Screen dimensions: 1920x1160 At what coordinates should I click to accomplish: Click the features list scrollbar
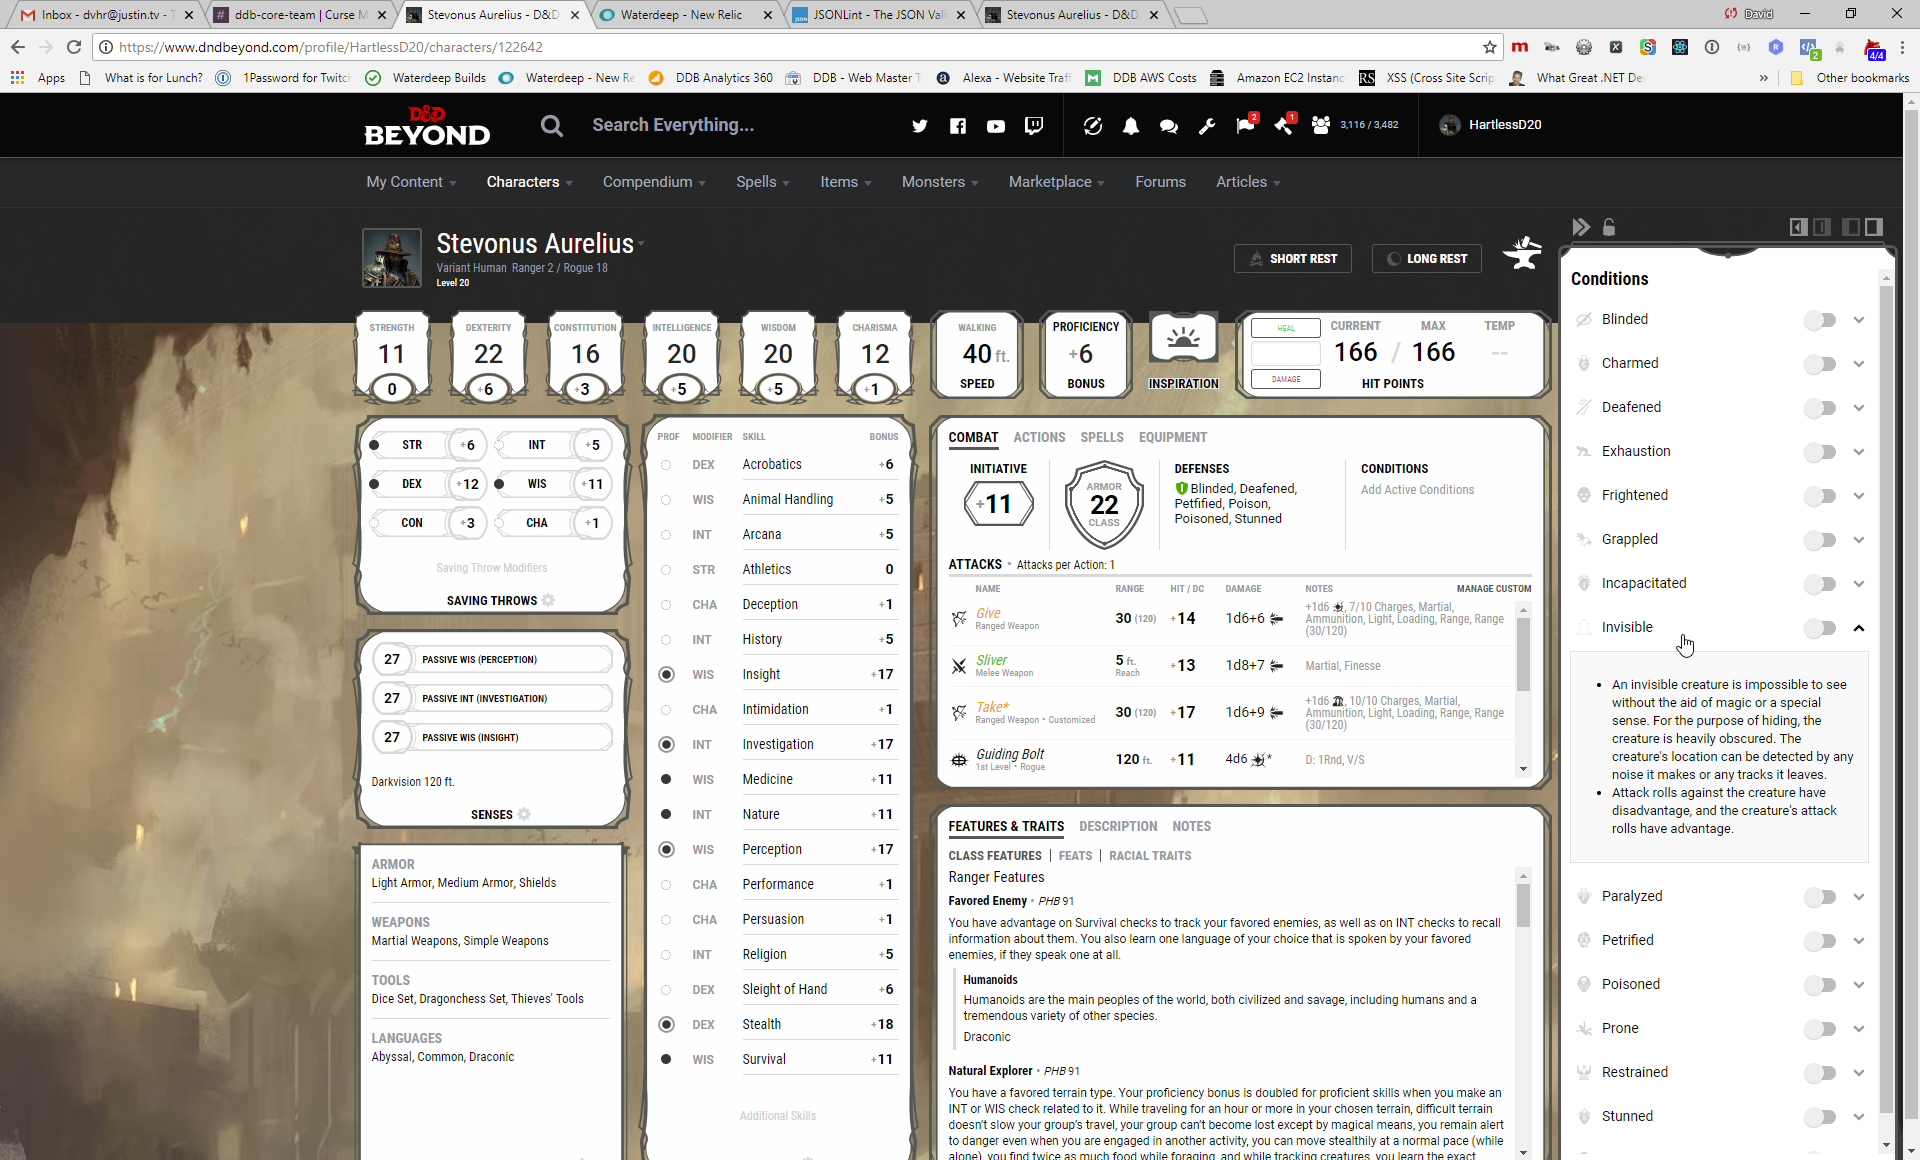click(1524, 905)
